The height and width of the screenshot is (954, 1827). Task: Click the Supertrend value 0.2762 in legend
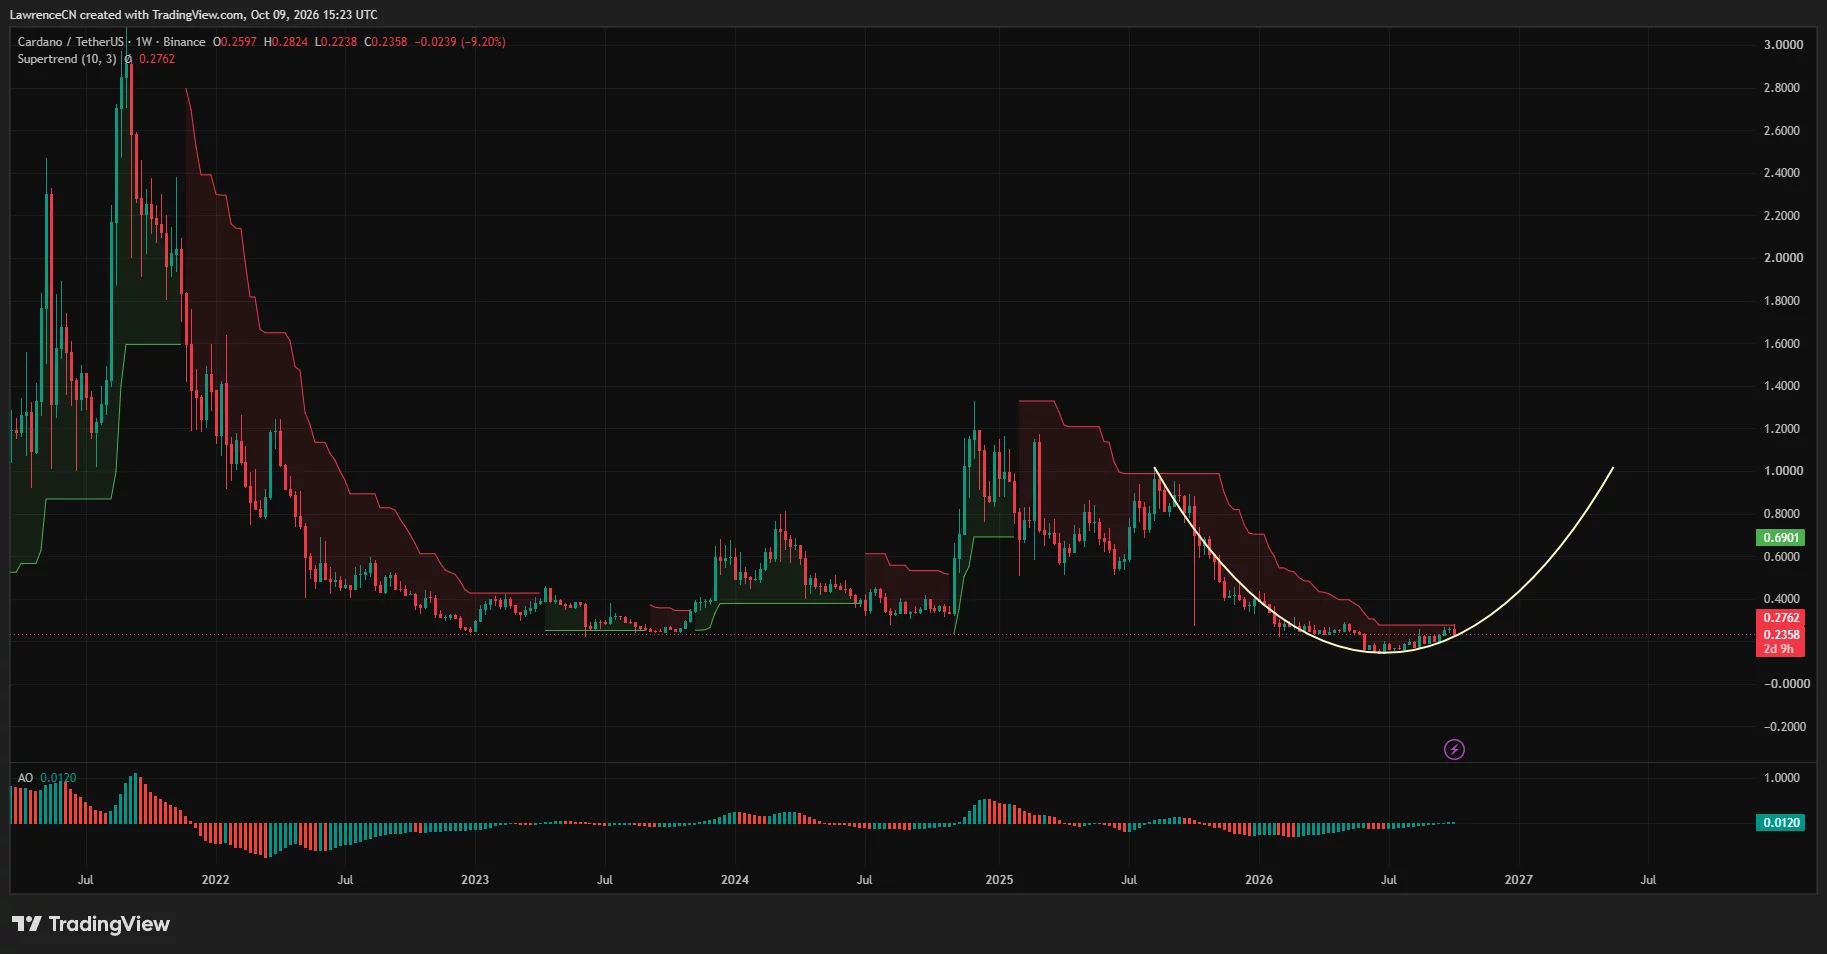[x=157, y=59]
